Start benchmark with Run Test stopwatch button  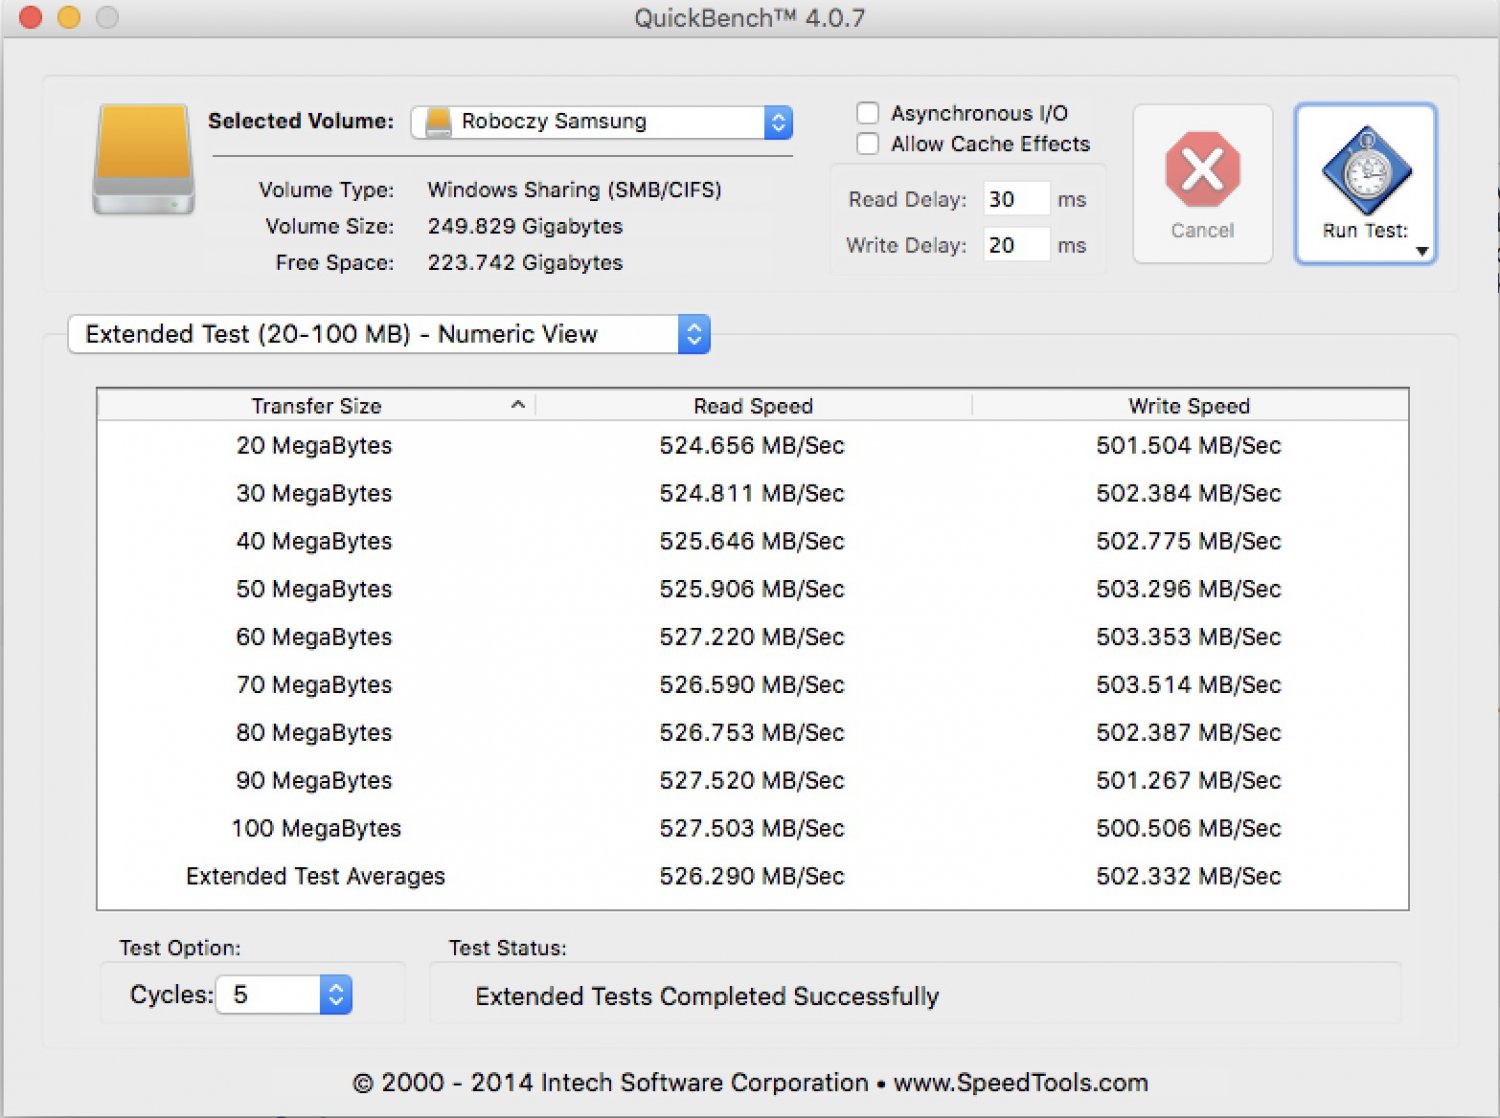click(1366, 183)
